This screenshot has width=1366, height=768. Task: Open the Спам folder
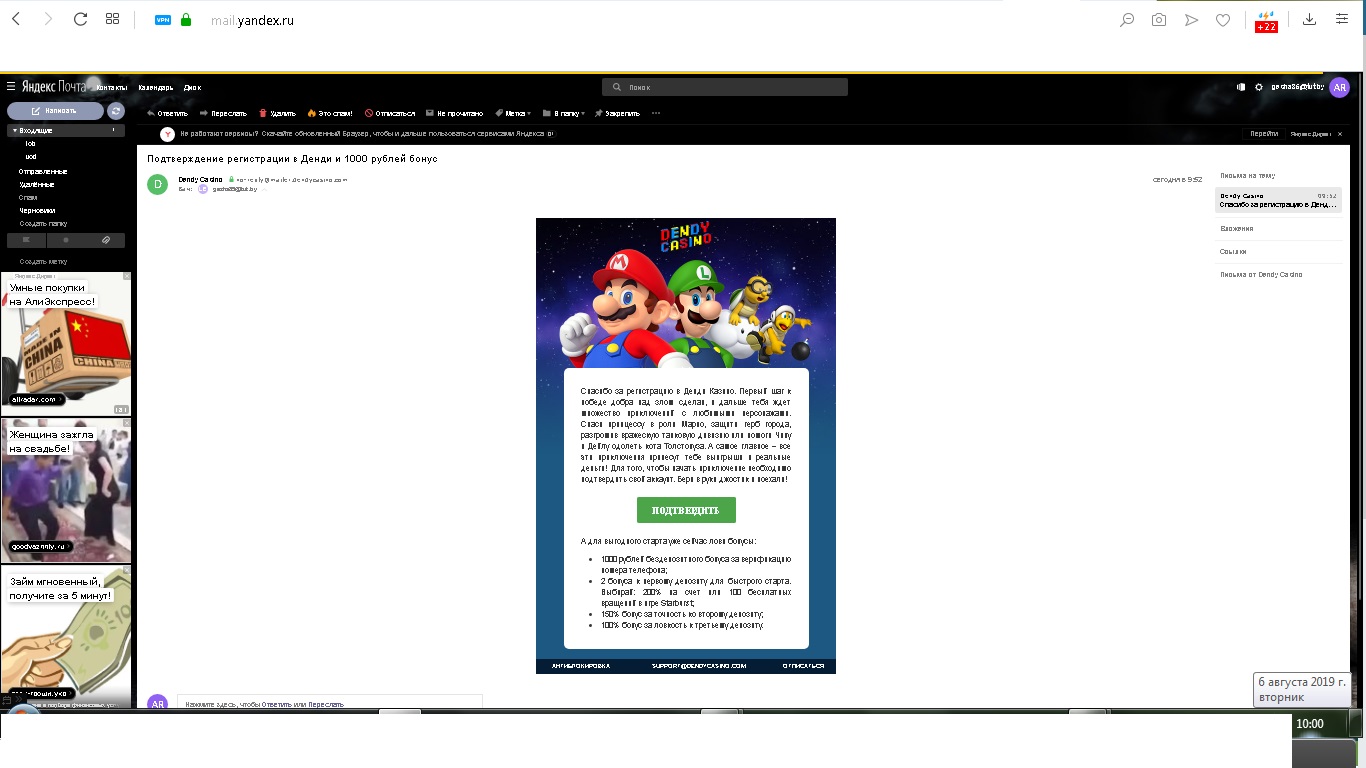pos(28,198)
